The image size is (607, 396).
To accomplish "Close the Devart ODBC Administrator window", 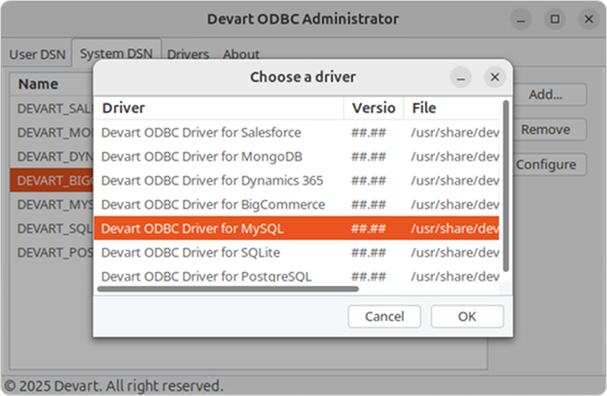I will (589, 19).
